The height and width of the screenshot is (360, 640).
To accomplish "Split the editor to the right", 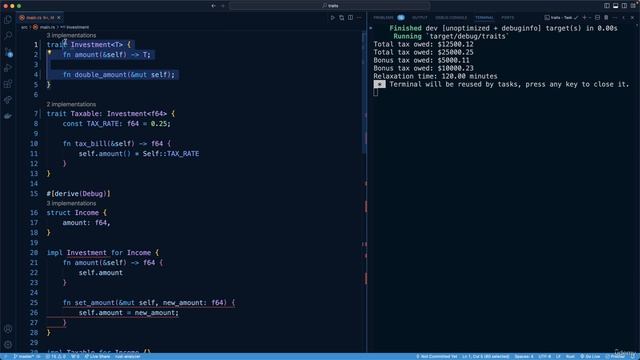I will tap(351, 18).
